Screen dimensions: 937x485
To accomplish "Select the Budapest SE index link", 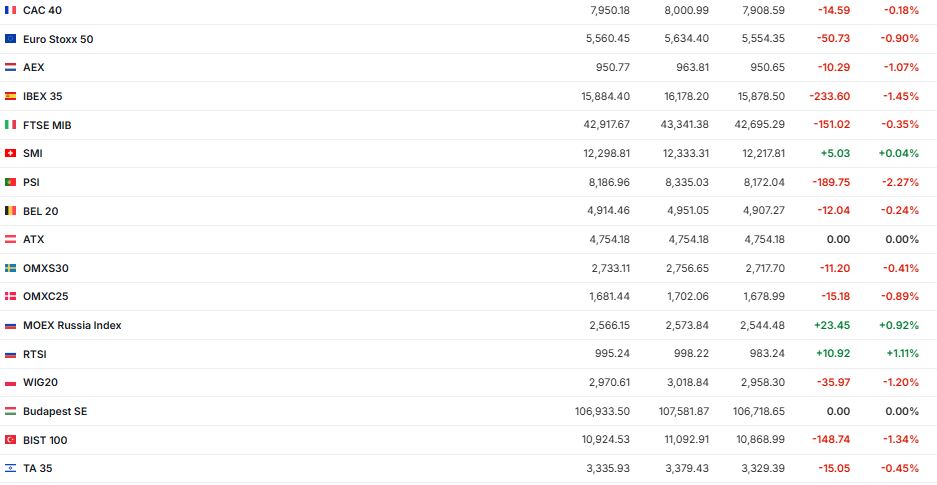I will 55,411.
